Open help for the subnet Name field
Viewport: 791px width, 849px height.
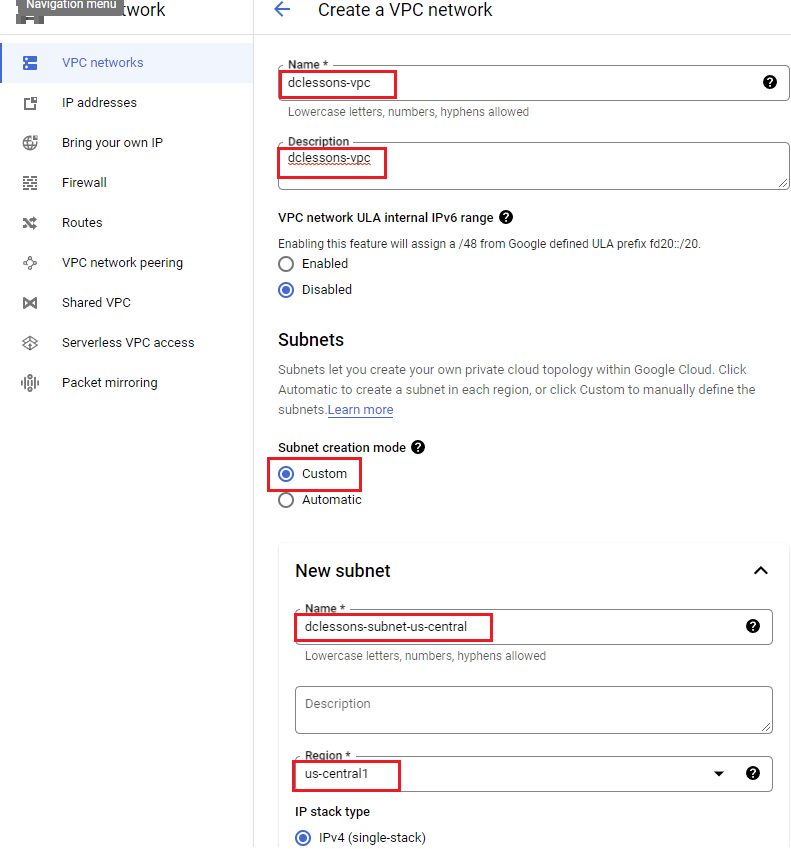[x=753, y=626]
